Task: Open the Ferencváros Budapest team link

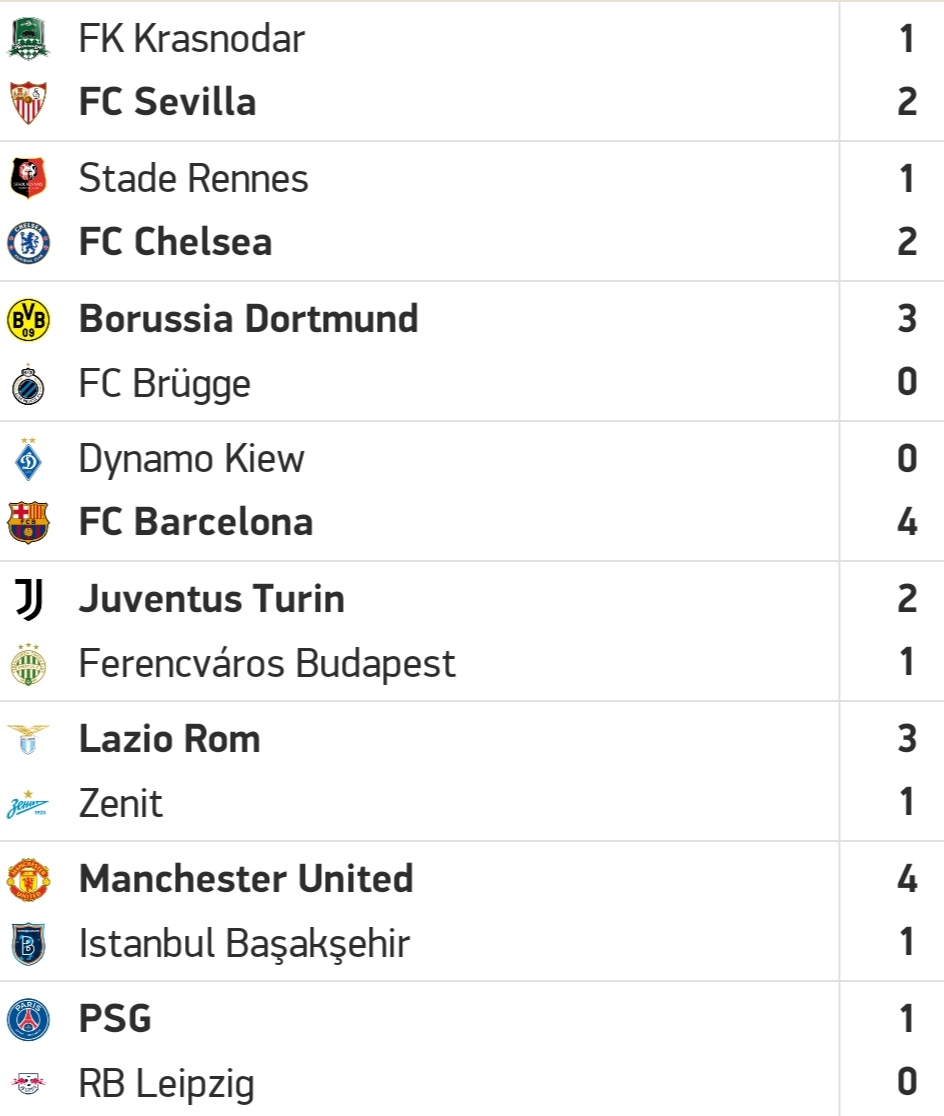Action: coord(267,664)
